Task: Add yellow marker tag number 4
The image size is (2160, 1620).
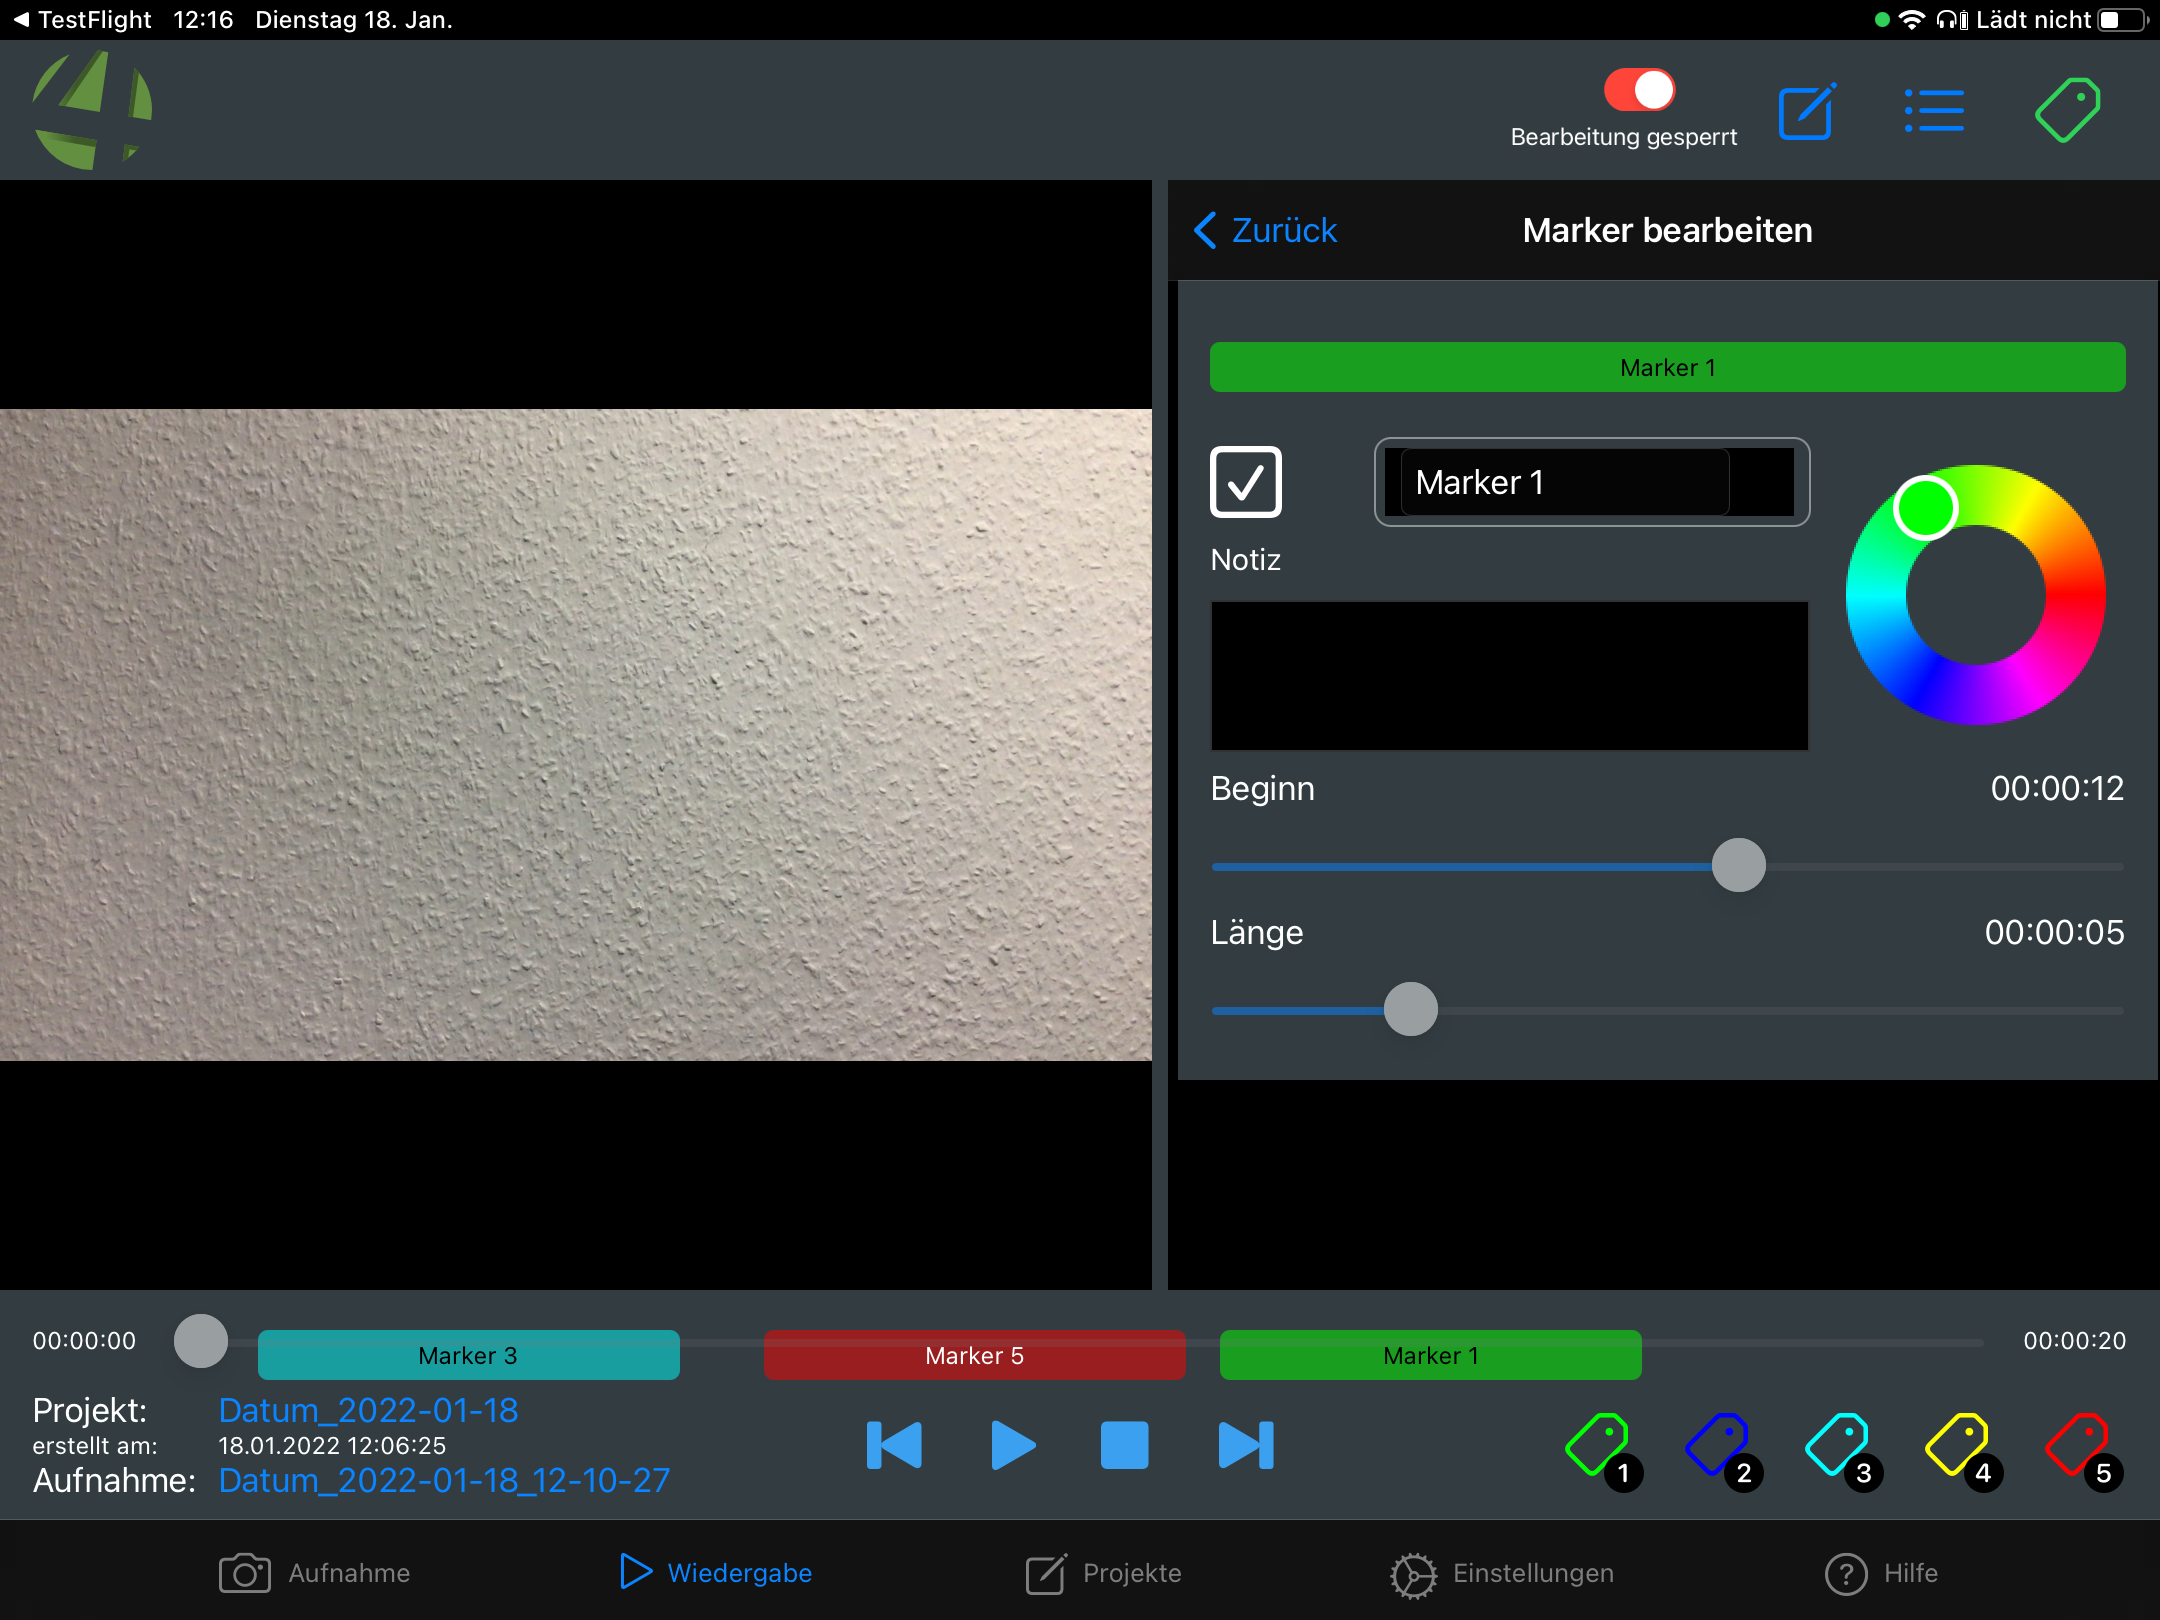Action: 1959,1446
